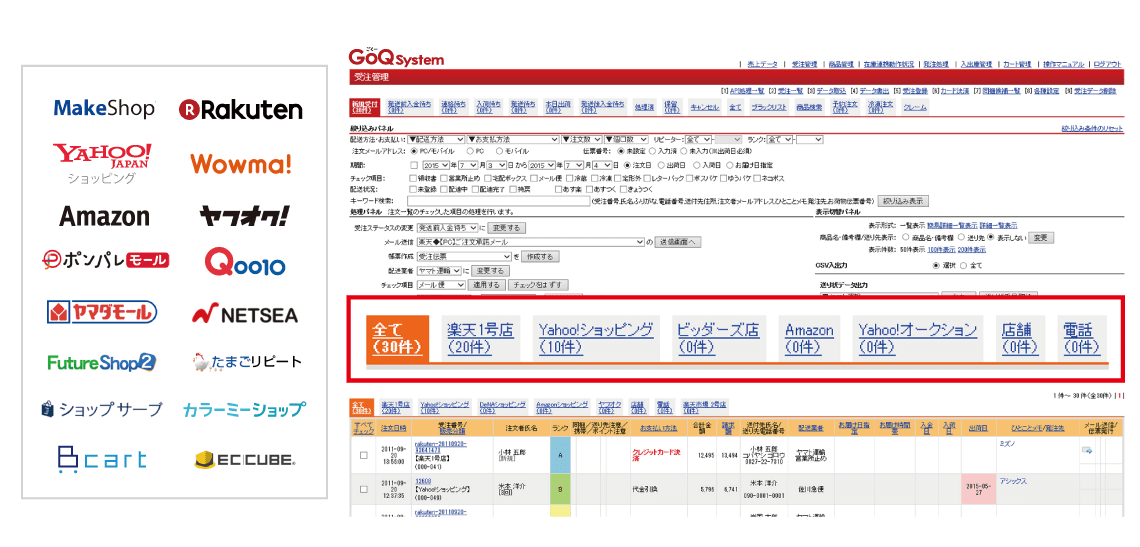This screenshot has width=1140, height=547.
Task: Click the Yahoo! Japan Shopping logo
Action: [103, 162]
